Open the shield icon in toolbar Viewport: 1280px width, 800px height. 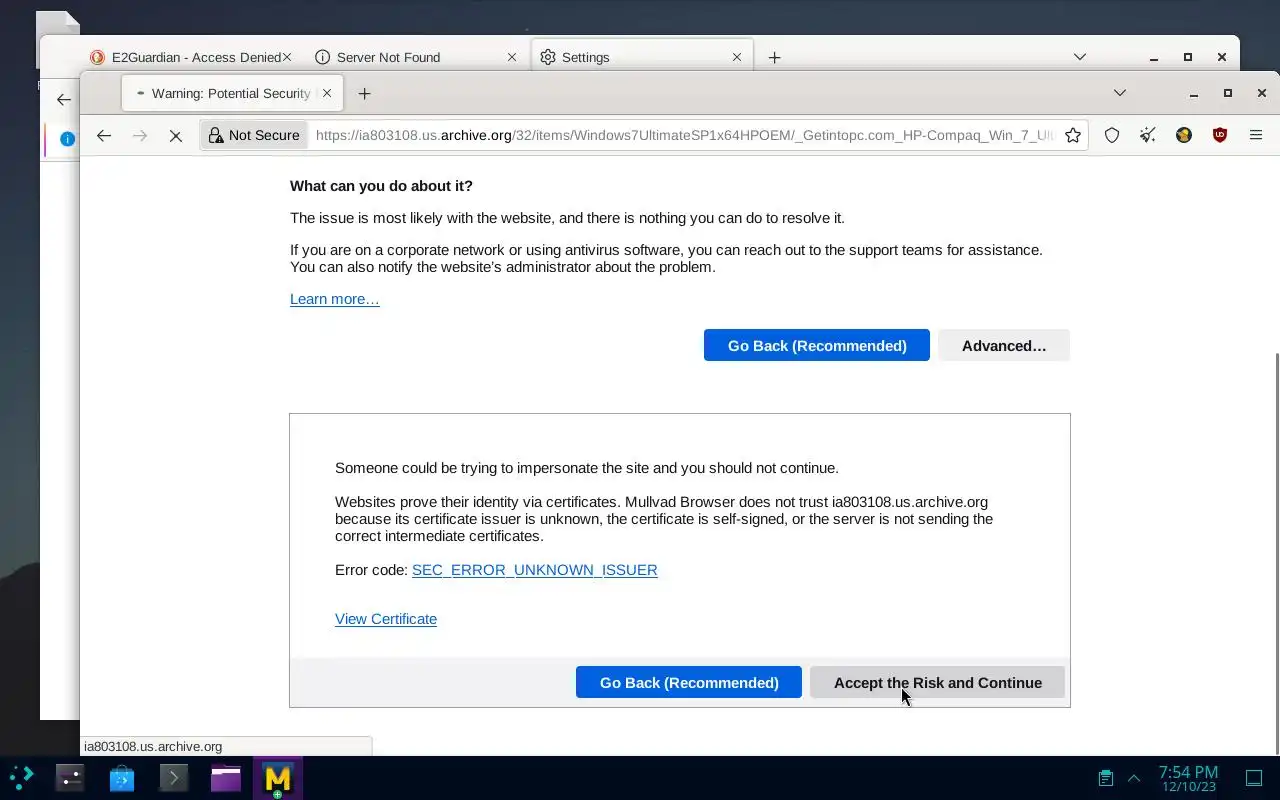1112,135
